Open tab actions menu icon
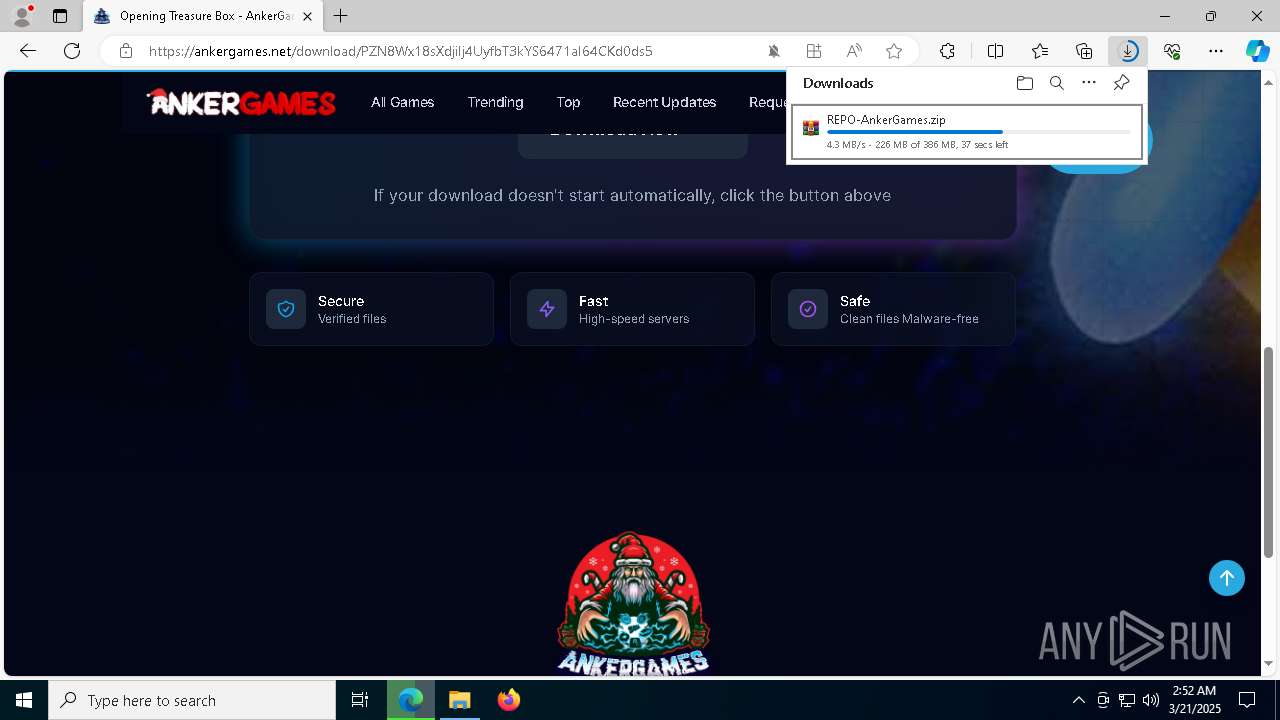The width and height of the screenshot is (1280, 720). pos(60,16)
